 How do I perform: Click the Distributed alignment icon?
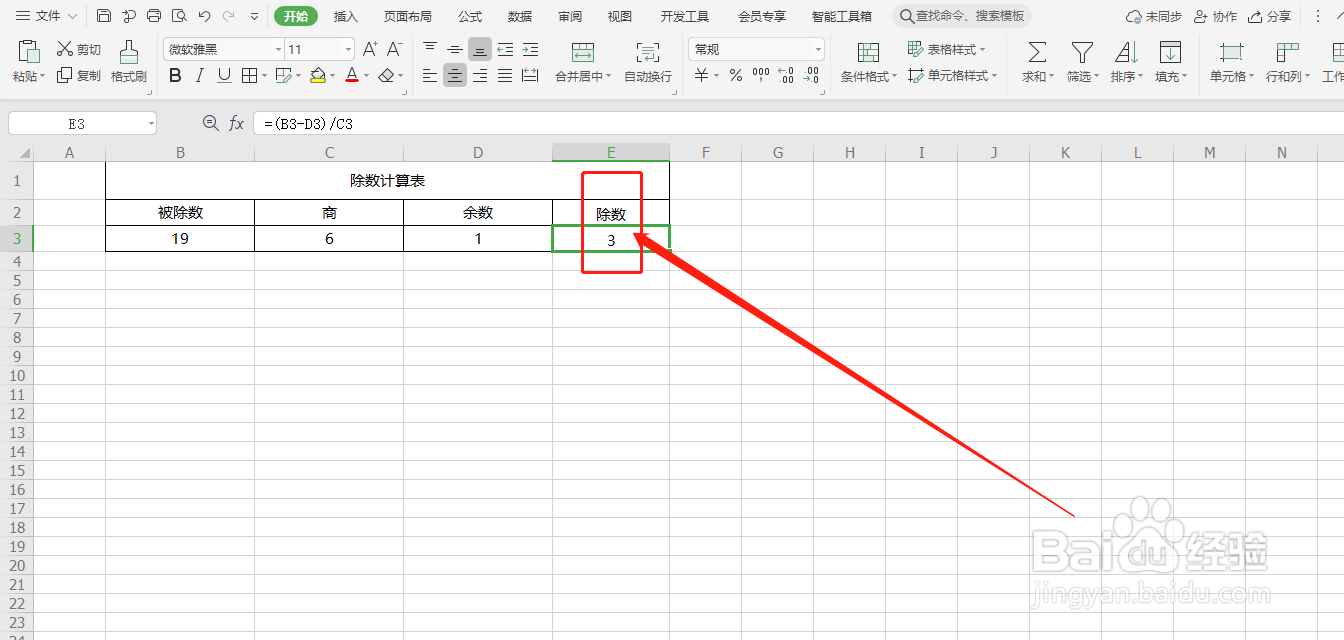point(530,75)
